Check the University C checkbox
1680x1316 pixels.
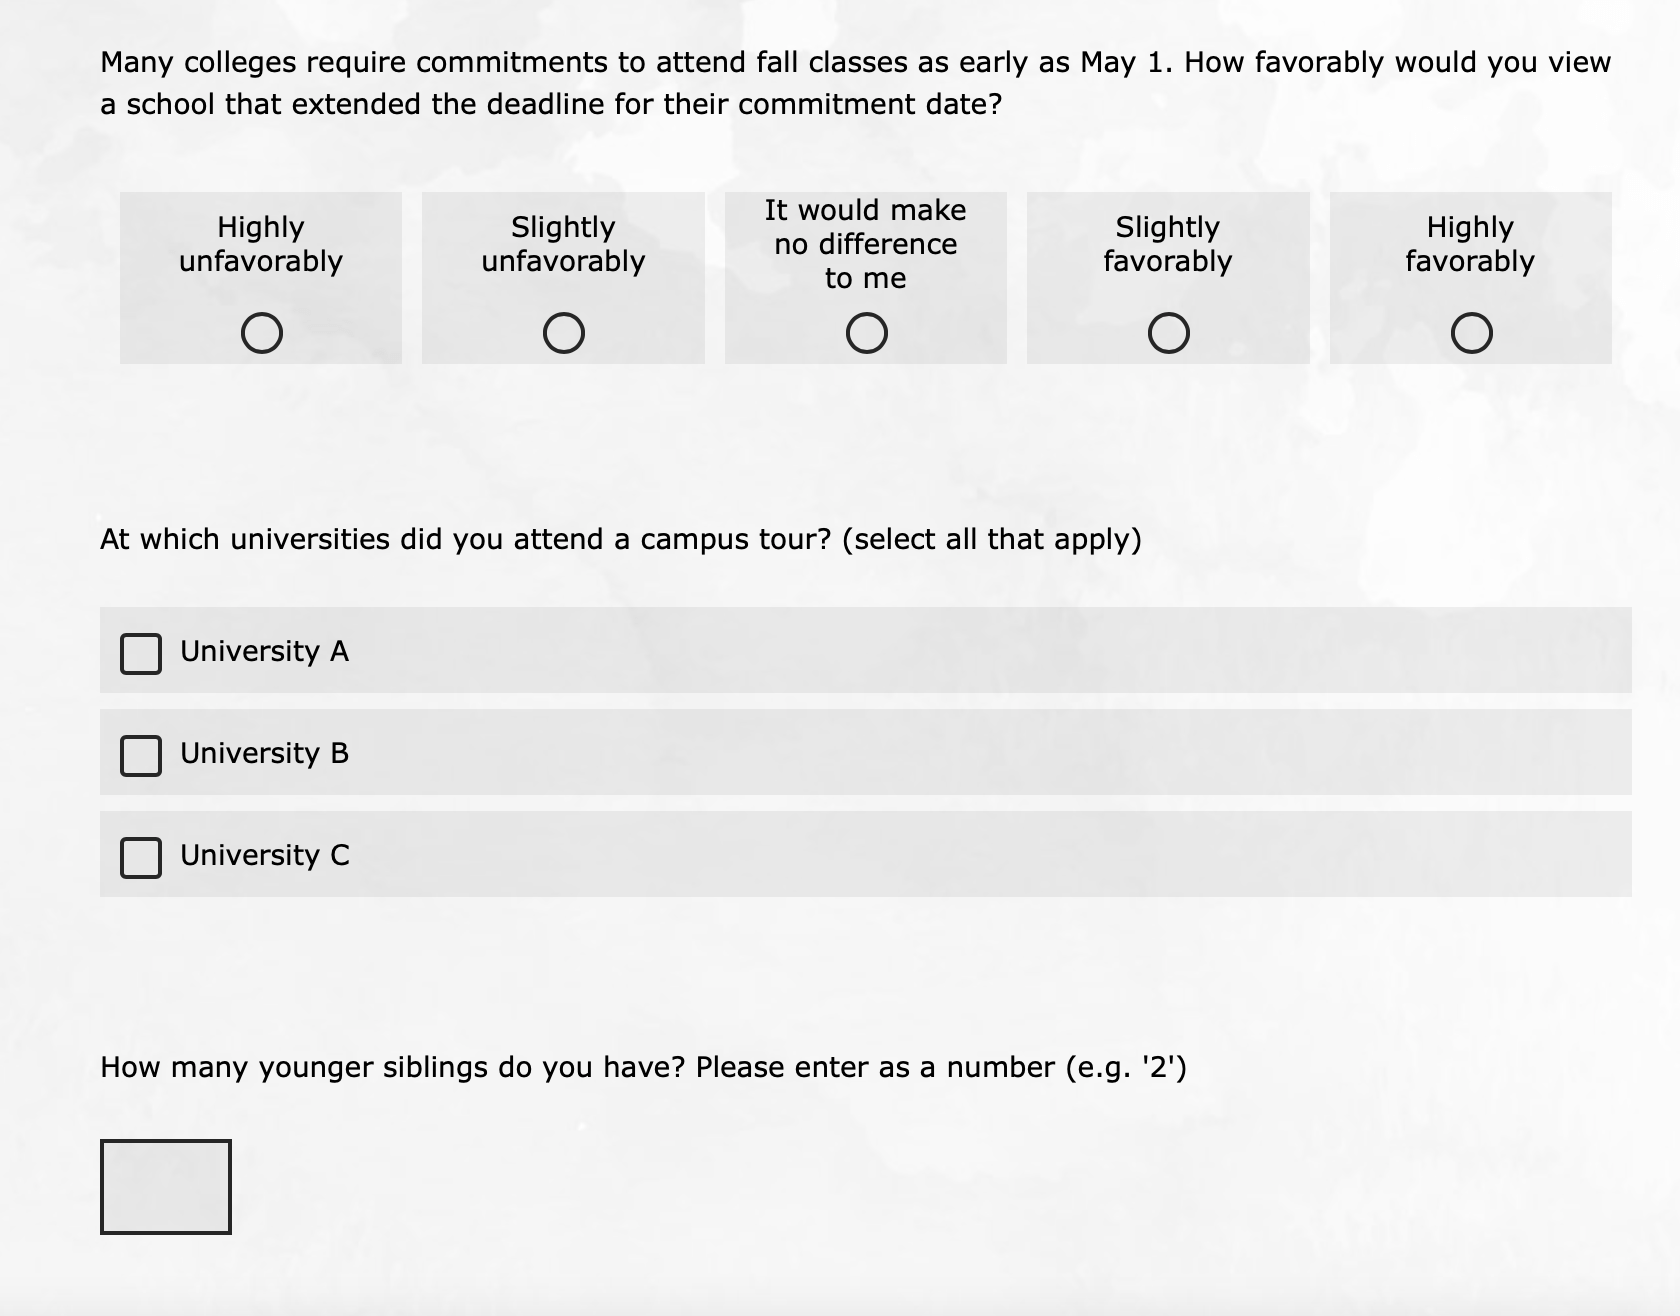pyautogui.click(x=141, y=857)
